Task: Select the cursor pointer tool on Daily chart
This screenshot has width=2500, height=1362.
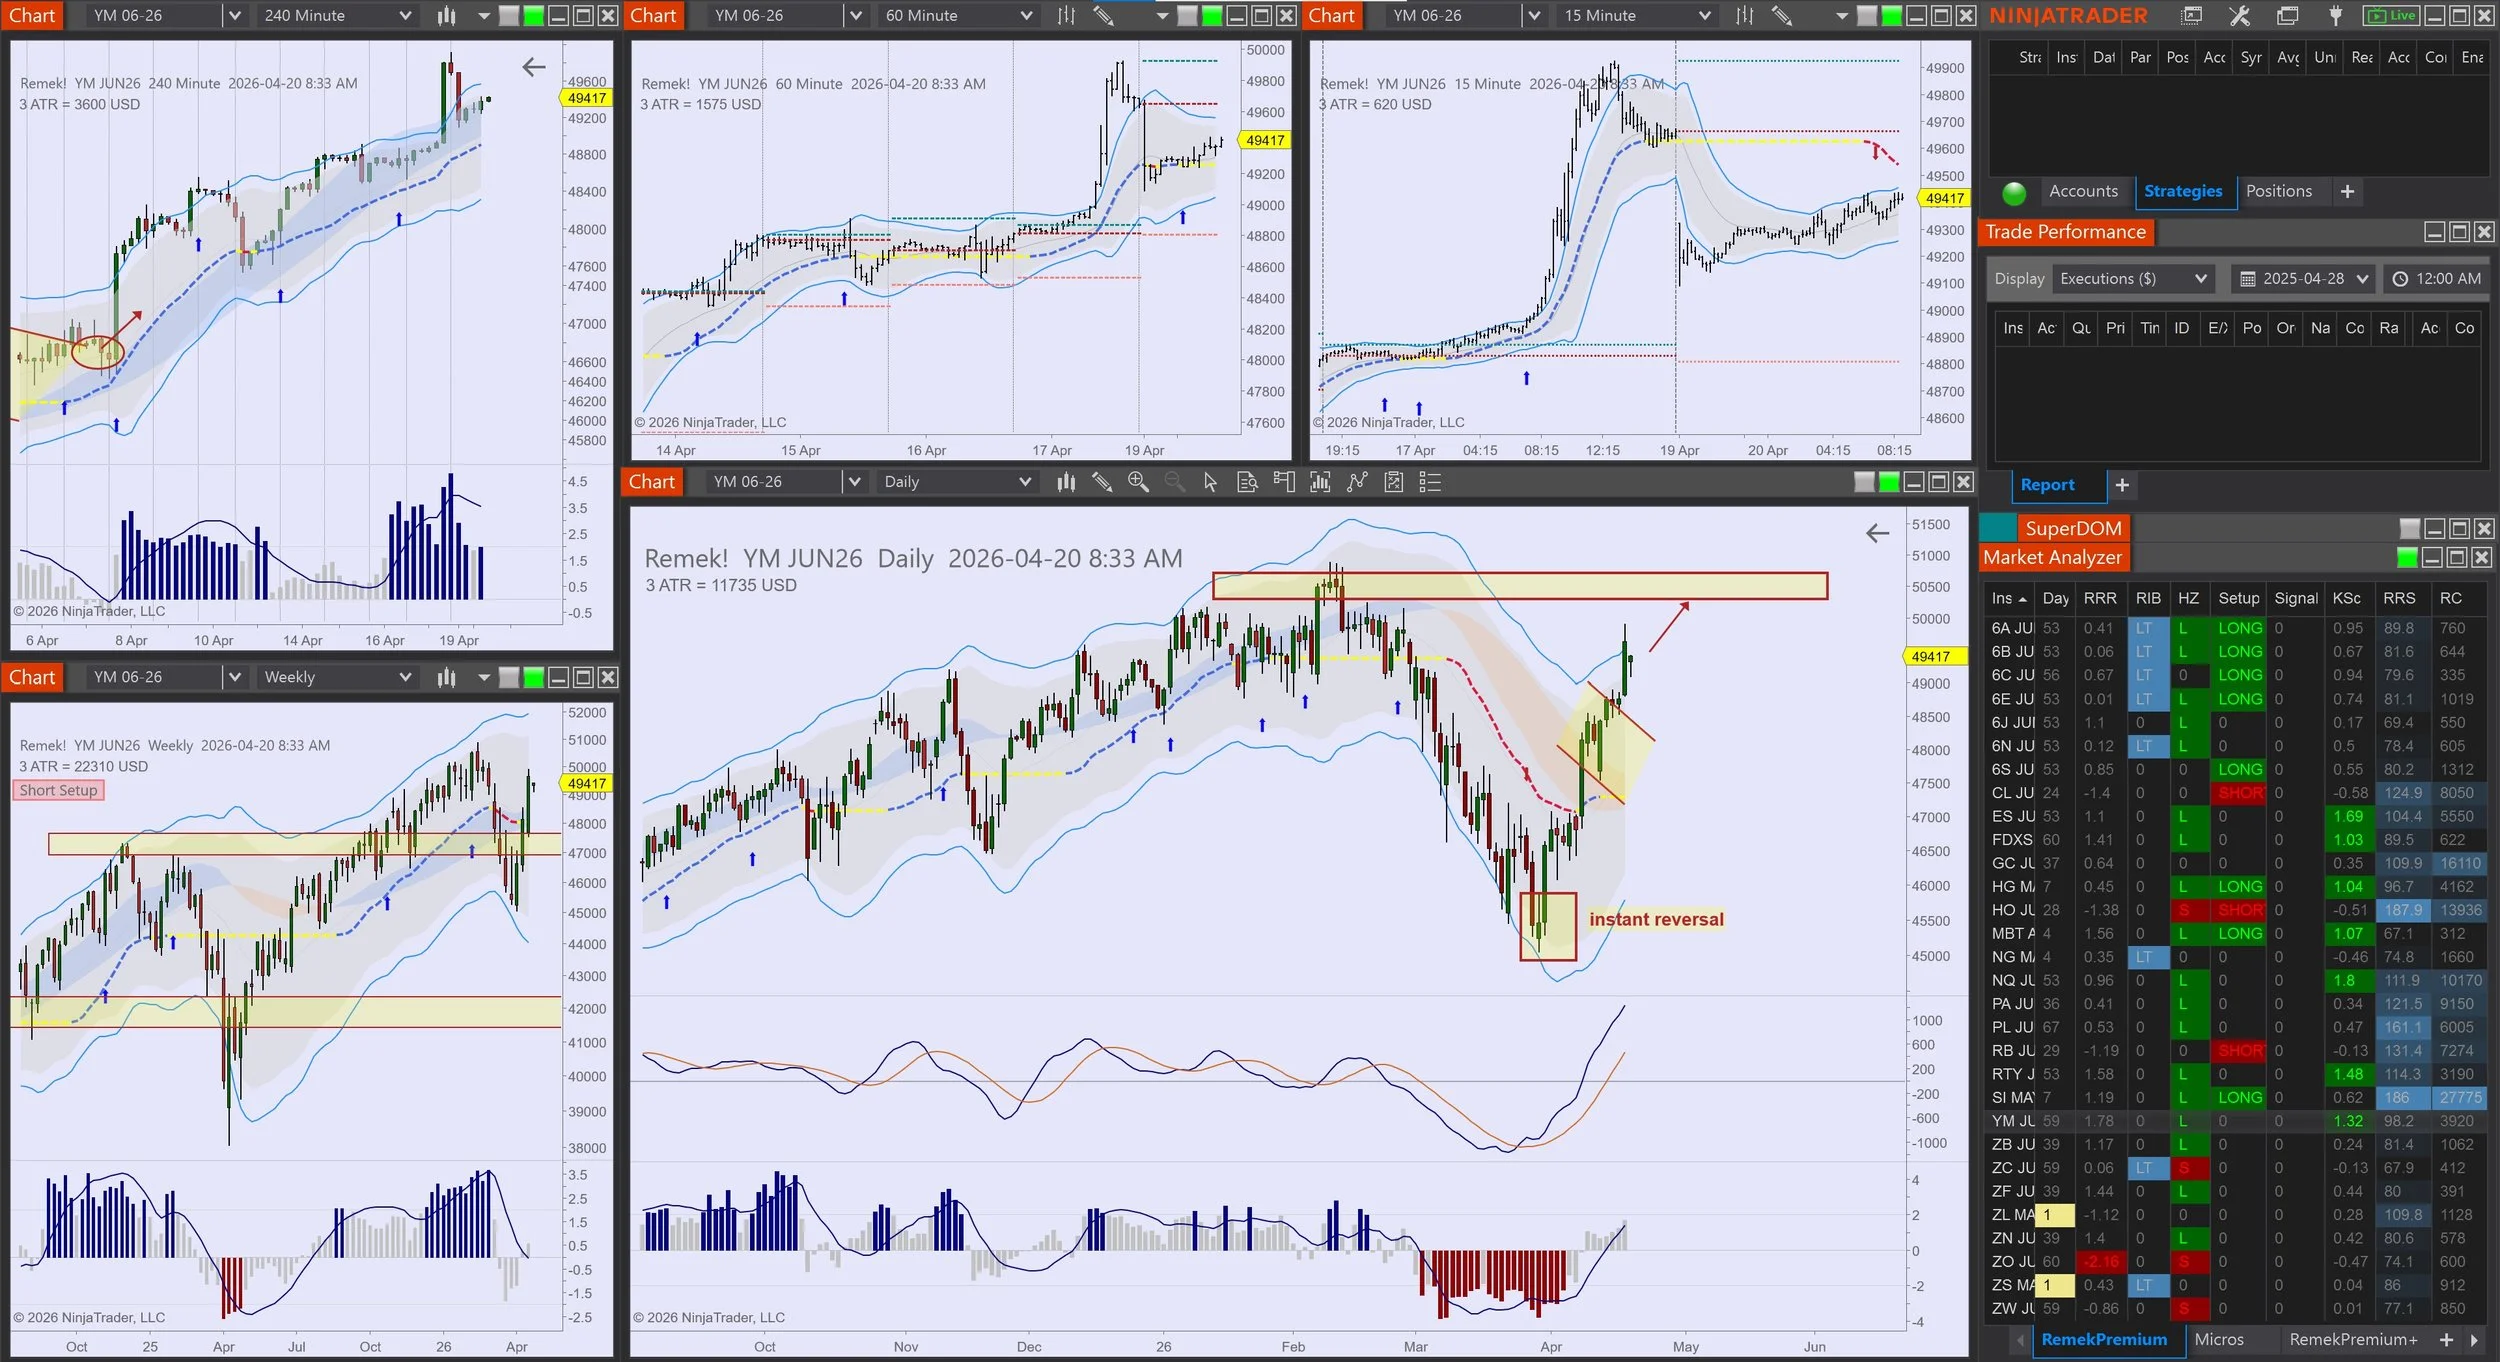Action: point(1210,482)
